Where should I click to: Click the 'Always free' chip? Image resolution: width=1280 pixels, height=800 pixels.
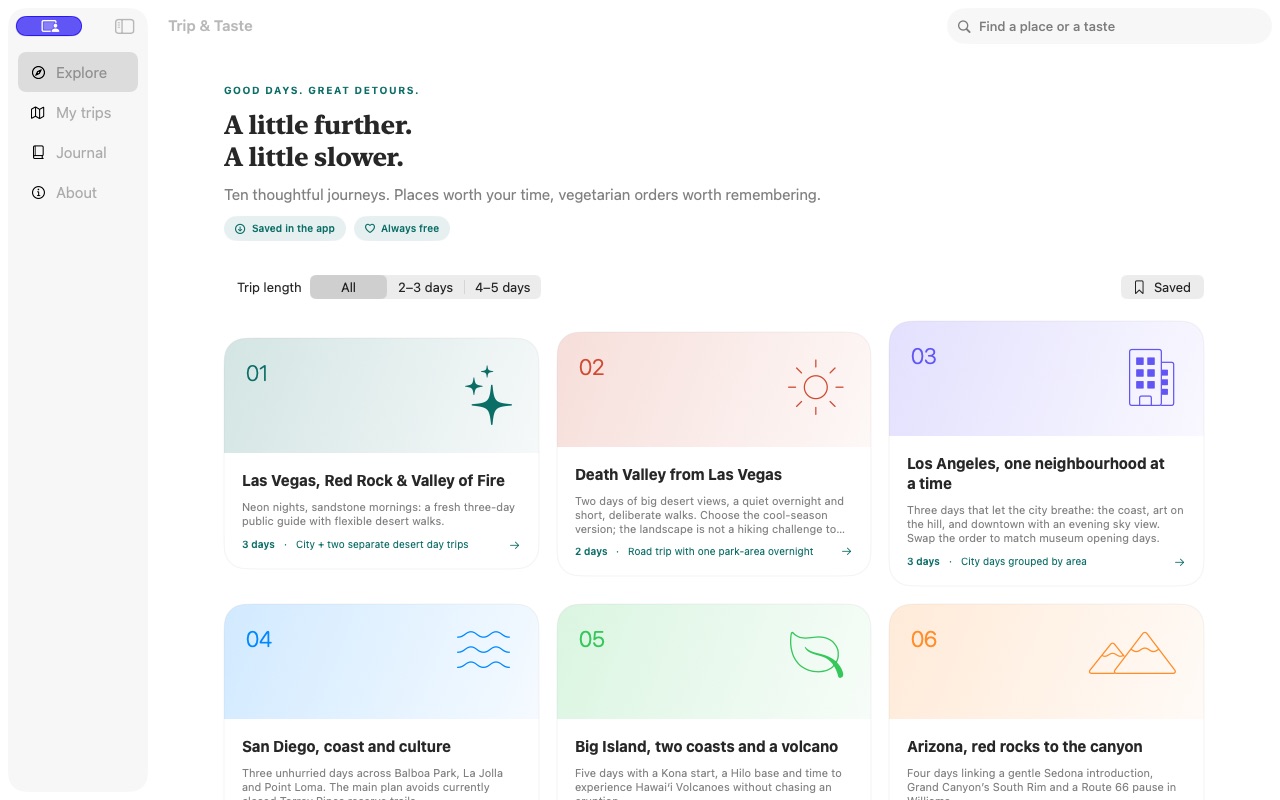pyautogui.click(x=402, y=228)
